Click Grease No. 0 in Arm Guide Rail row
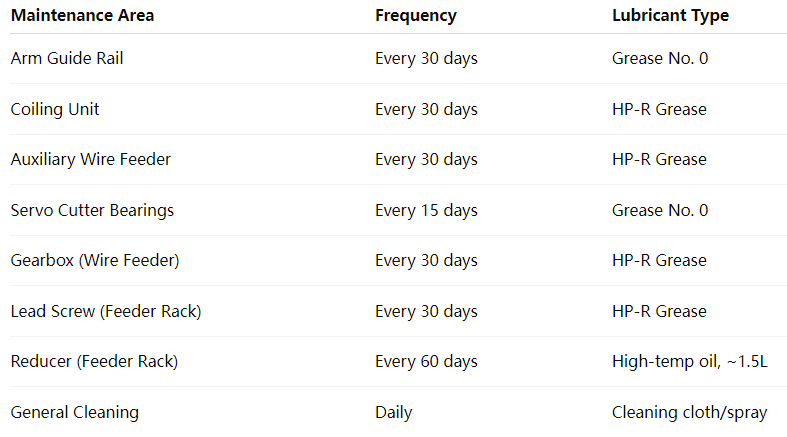787x437 pixels. click(x=660, y=58)
